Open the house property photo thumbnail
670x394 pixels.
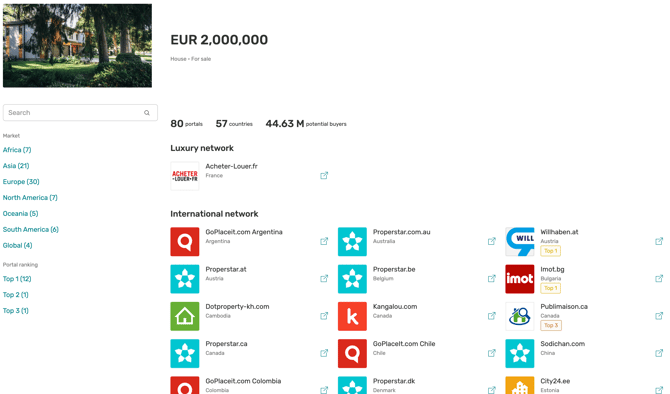(77, 46)
